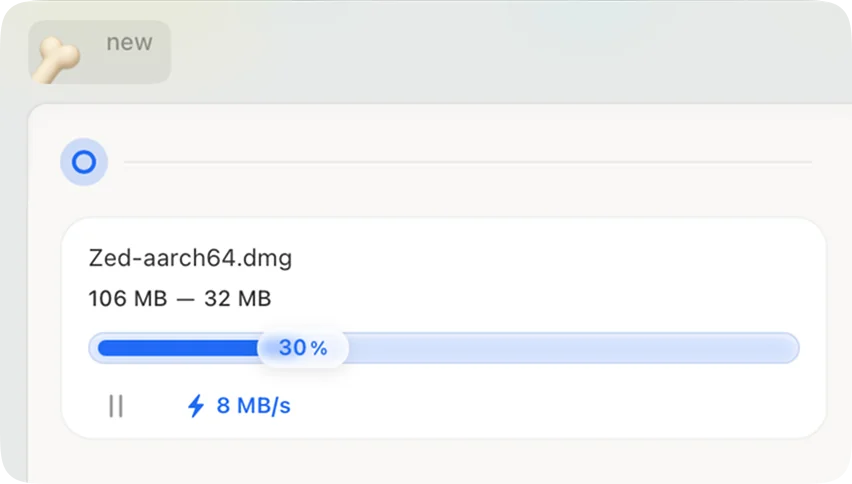Click the 106 MB total size text
This screenshot has width=852, height=484.
(128, 299)
